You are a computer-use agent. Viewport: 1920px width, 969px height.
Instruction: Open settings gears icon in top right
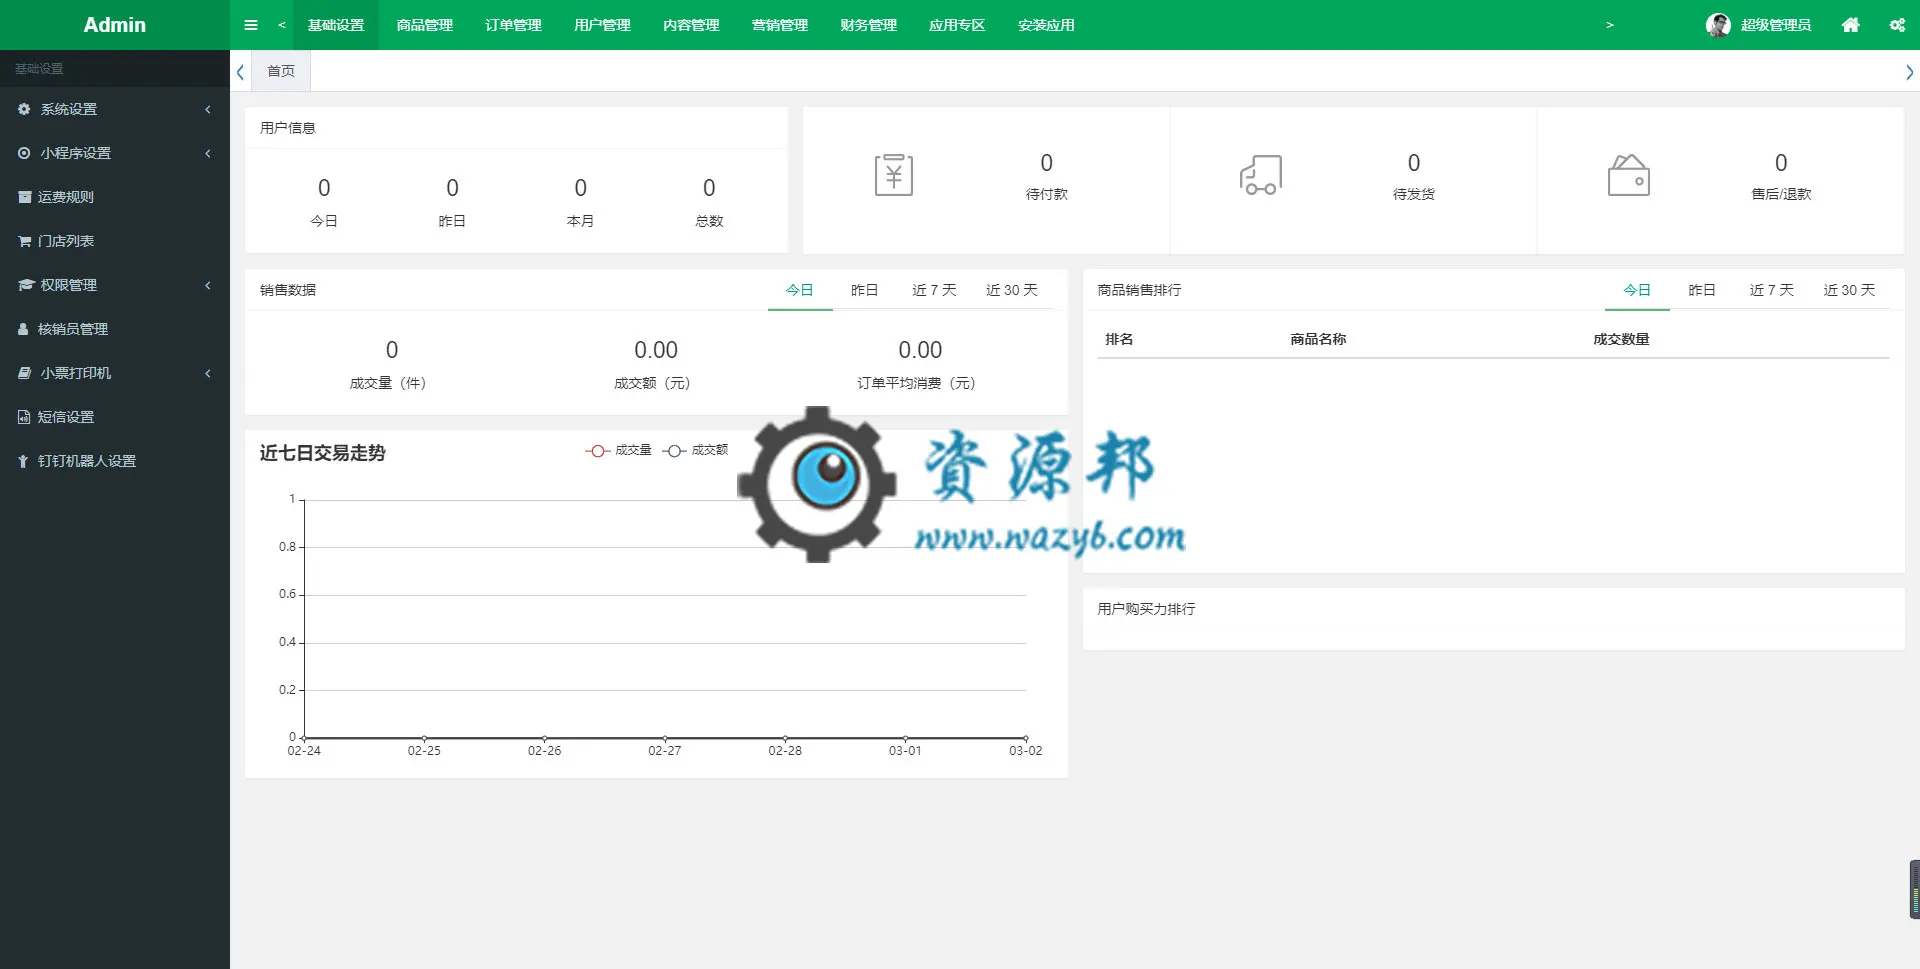click(x=1897, y=25)
